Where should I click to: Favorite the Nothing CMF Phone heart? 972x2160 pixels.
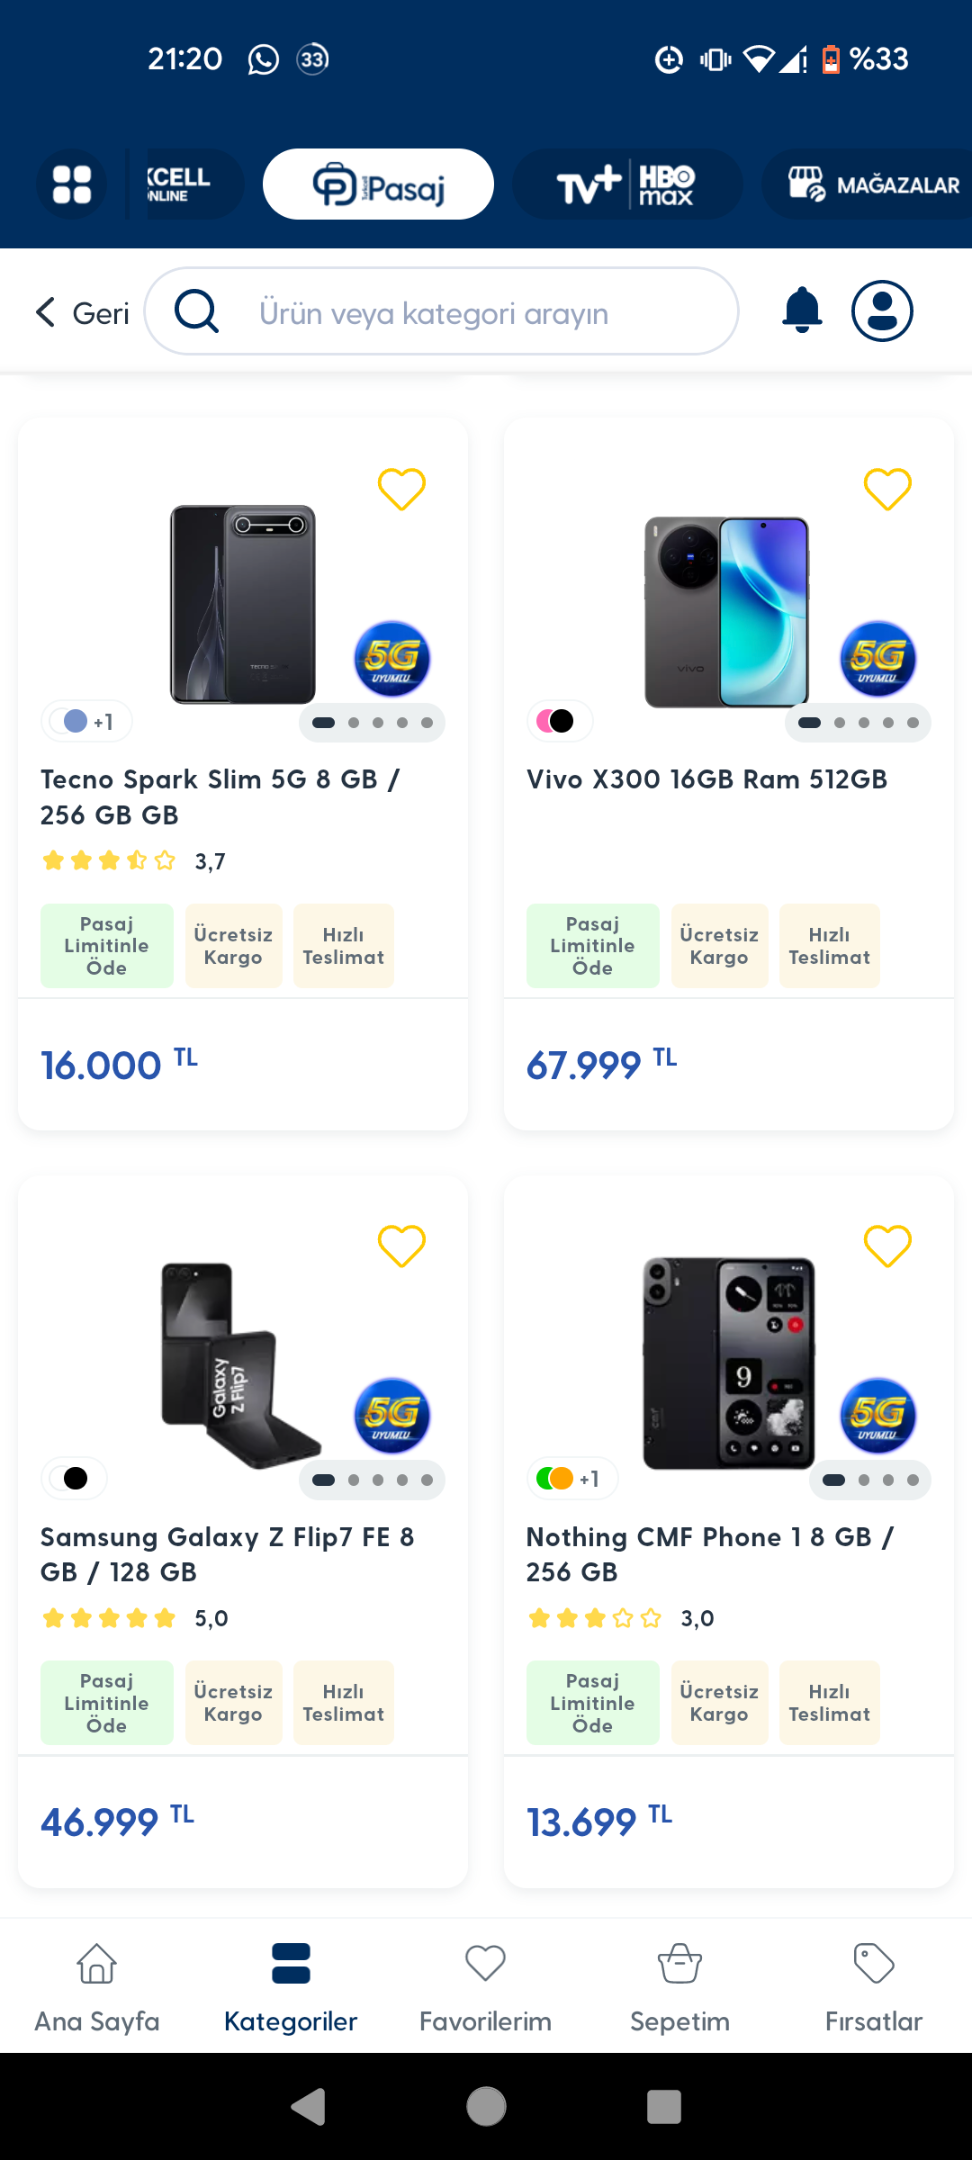tap(888, 1246)
